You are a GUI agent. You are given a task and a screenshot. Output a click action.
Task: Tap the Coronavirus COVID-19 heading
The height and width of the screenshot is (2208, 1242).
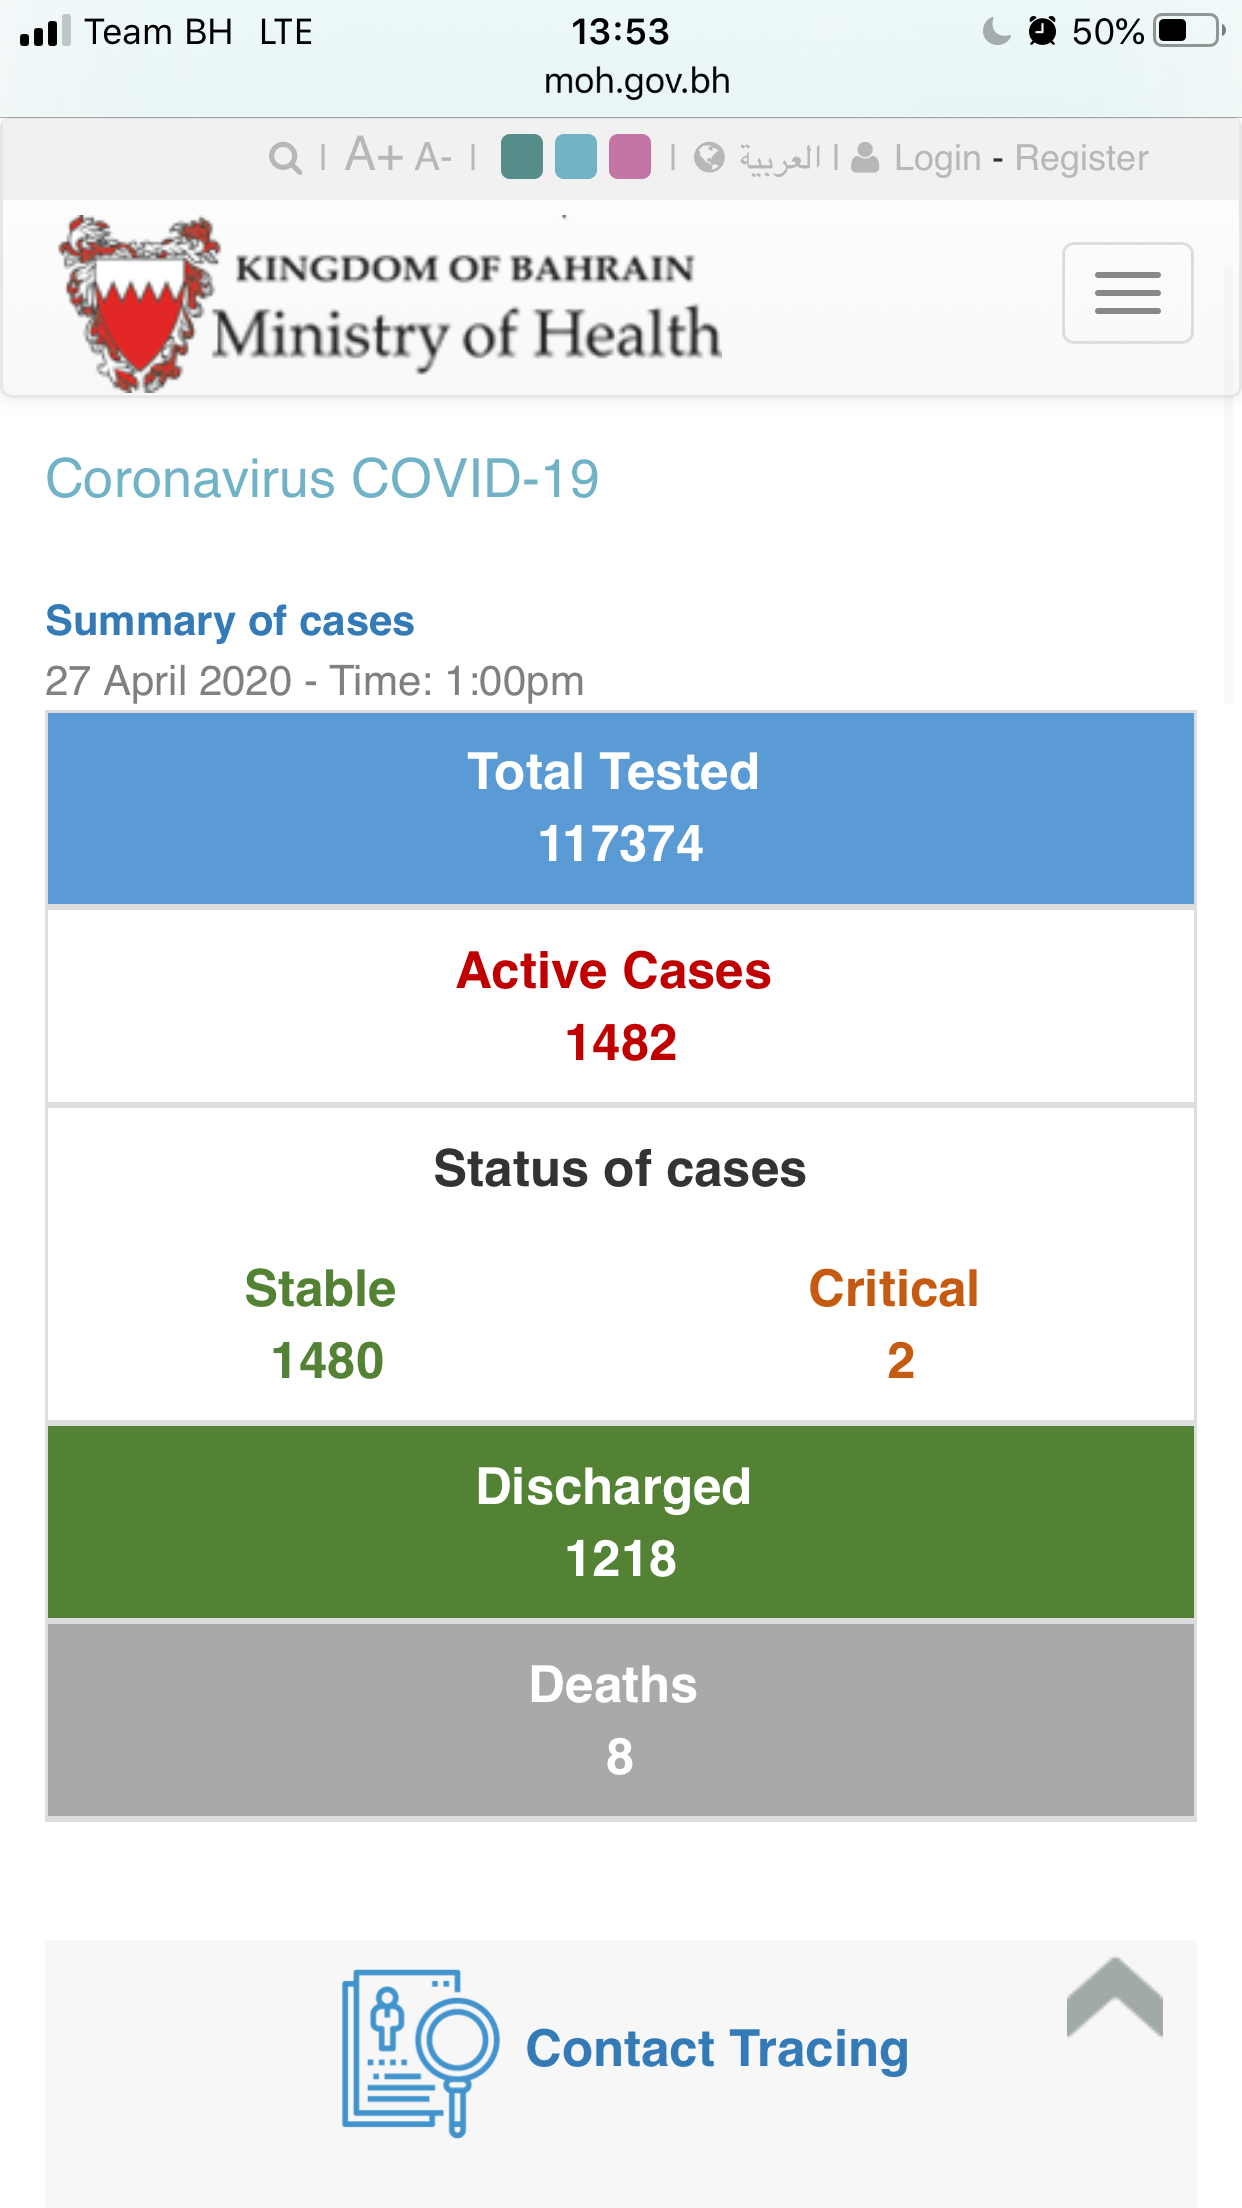(x=322, y=478)
